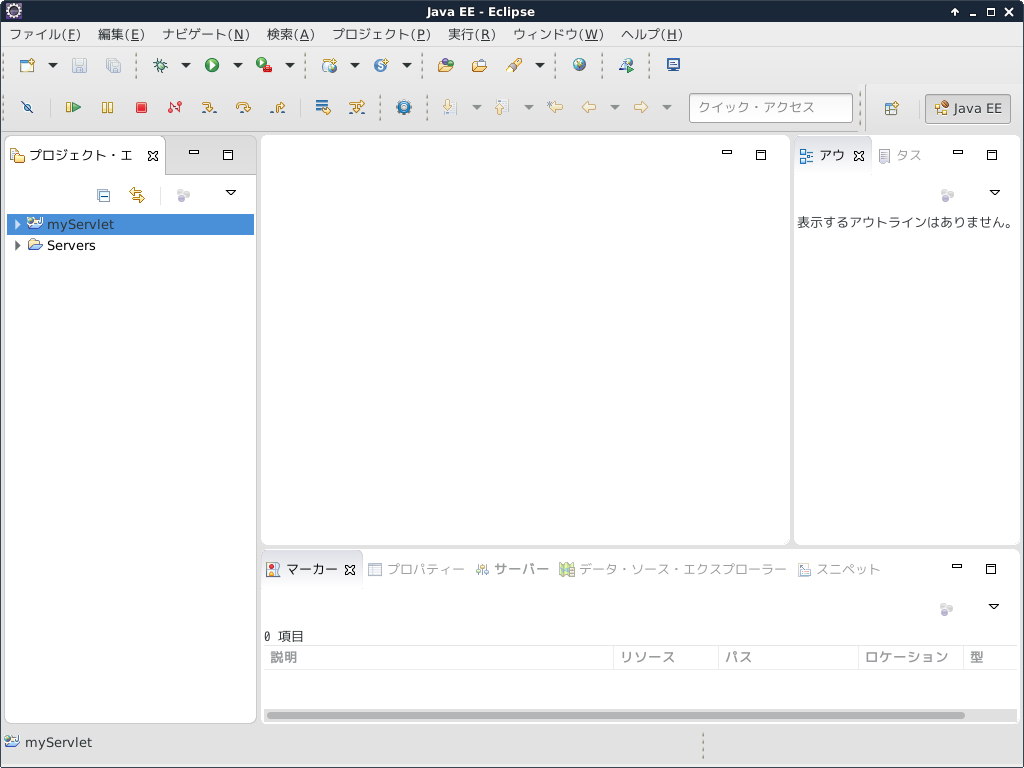This screenshot has height=768, width=1024.
Task: Click the Resume debug icon
Action: [x=73, y=107]
